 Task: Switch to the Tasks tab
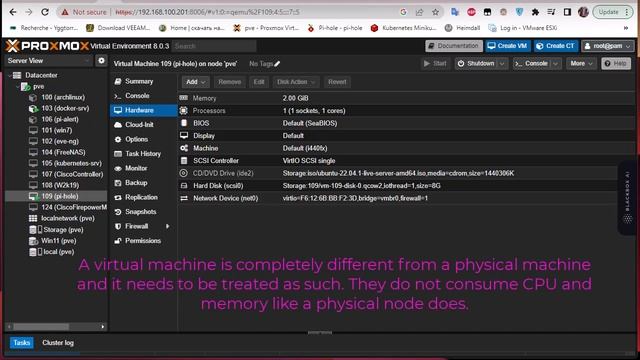coord(21,343)
